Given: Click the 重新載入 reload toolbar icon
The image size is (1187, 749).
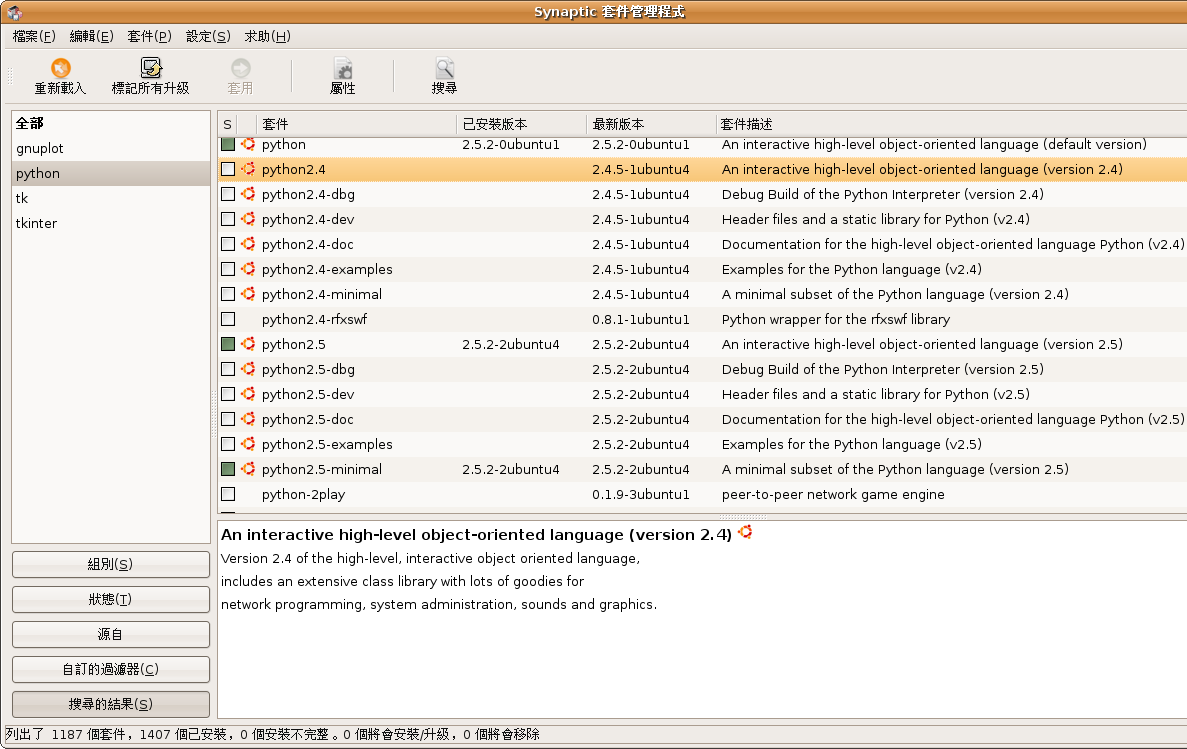Looking at the screenshot, I should pos(61,68).
